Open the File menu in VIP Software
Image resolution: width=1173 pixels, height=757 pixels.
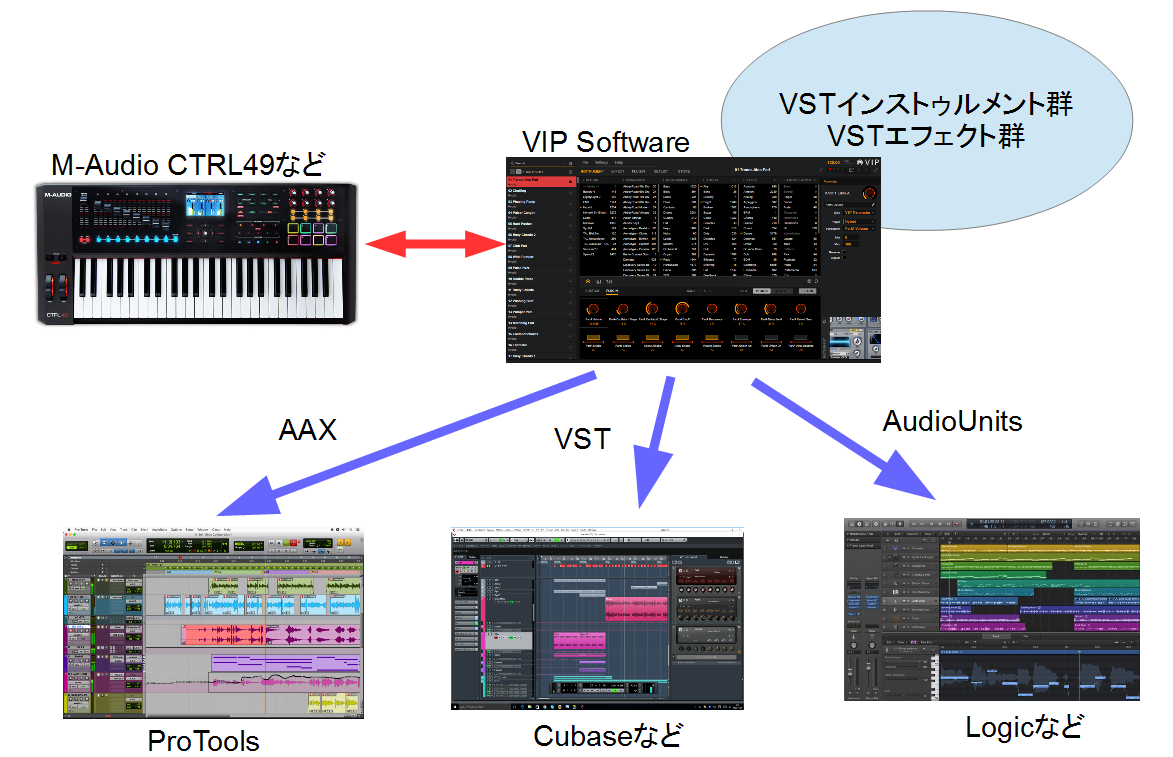(585, 162)
